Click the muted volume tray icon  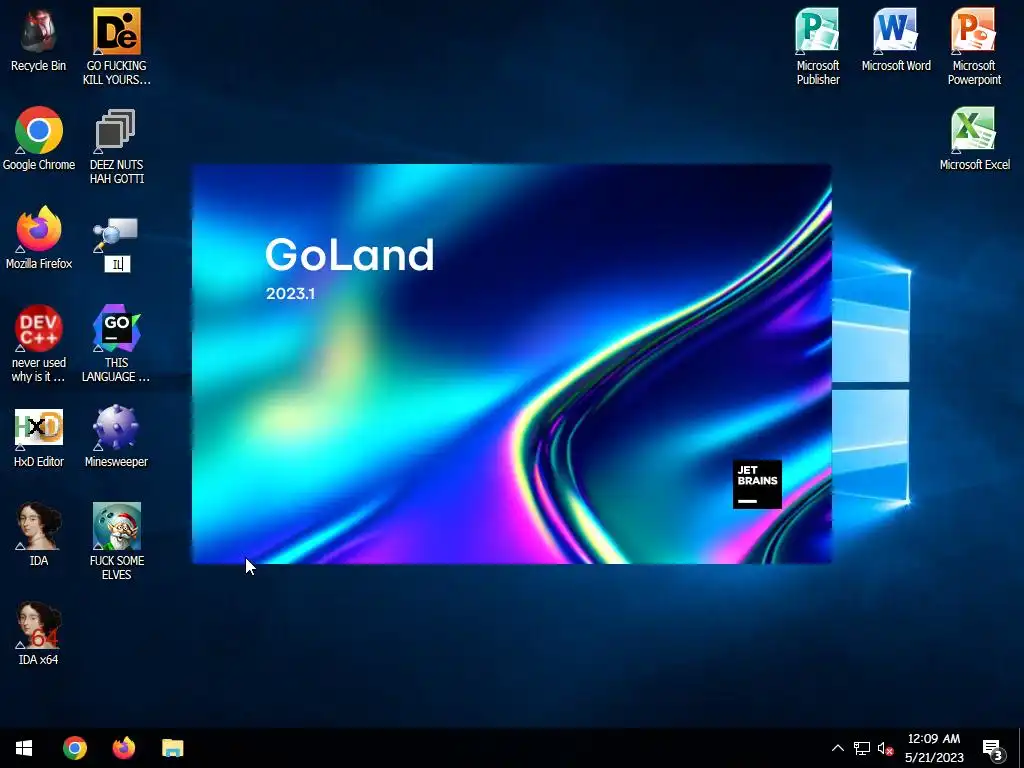[x=885, y=748]
